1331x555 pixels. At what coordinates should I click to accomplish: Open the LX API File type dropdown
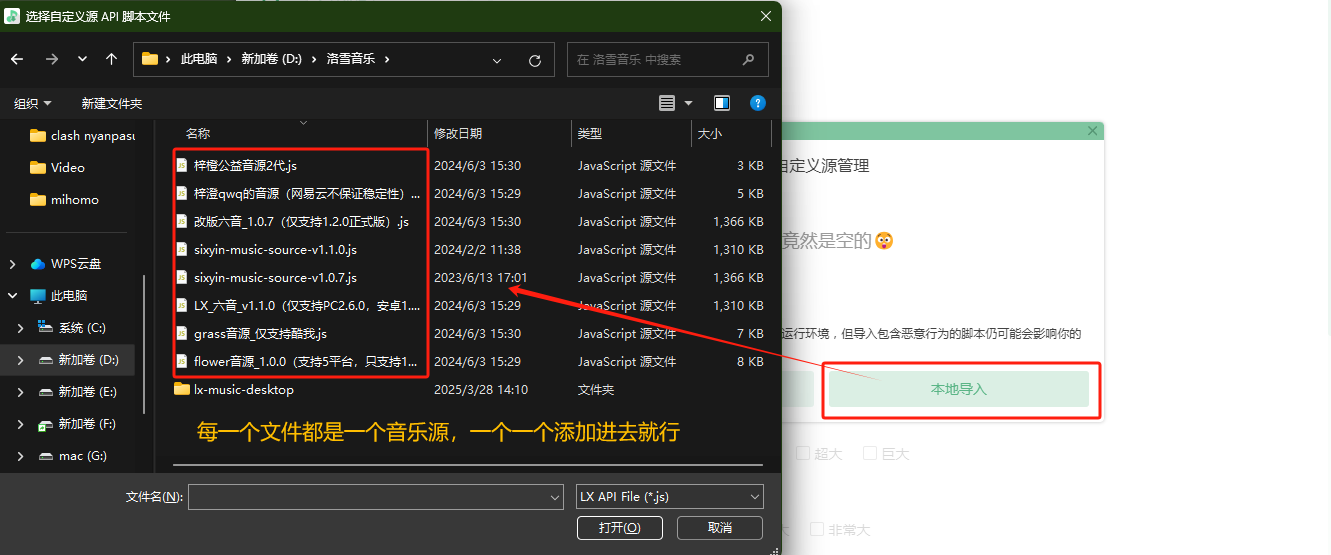(670, 496)
